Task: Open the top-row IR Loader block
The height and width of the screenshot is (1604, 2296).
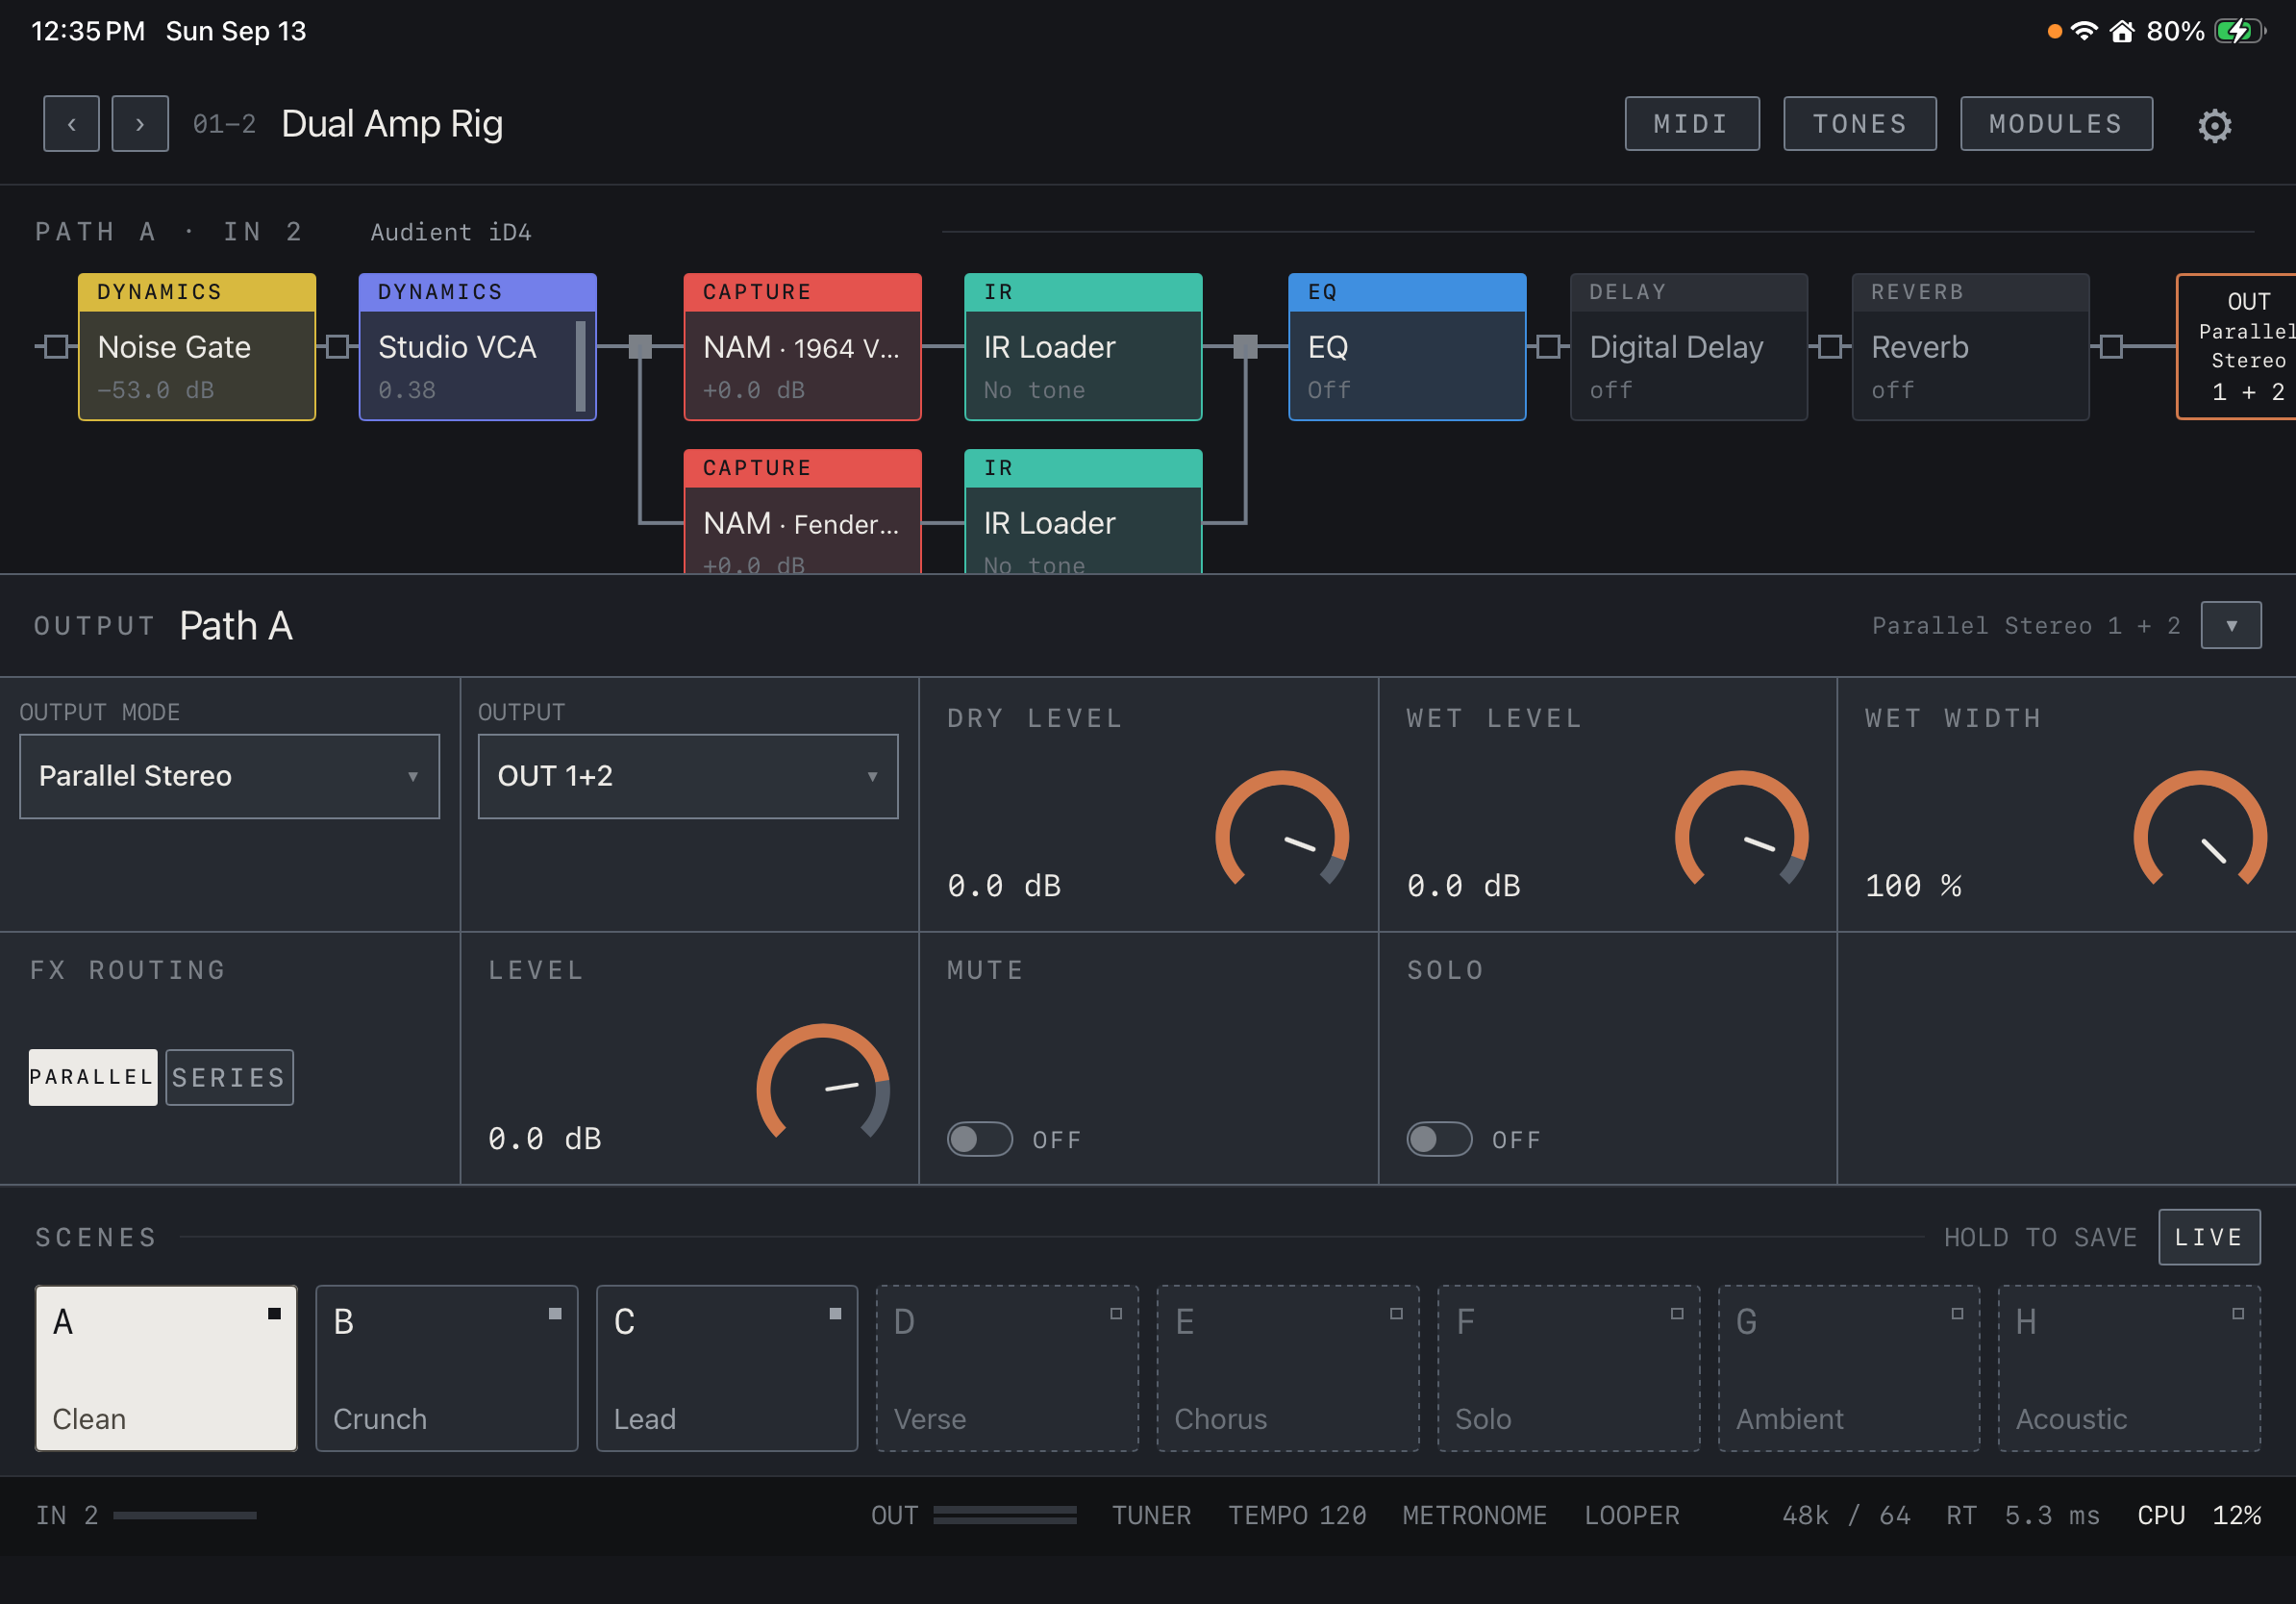Action: point(1083,347)
